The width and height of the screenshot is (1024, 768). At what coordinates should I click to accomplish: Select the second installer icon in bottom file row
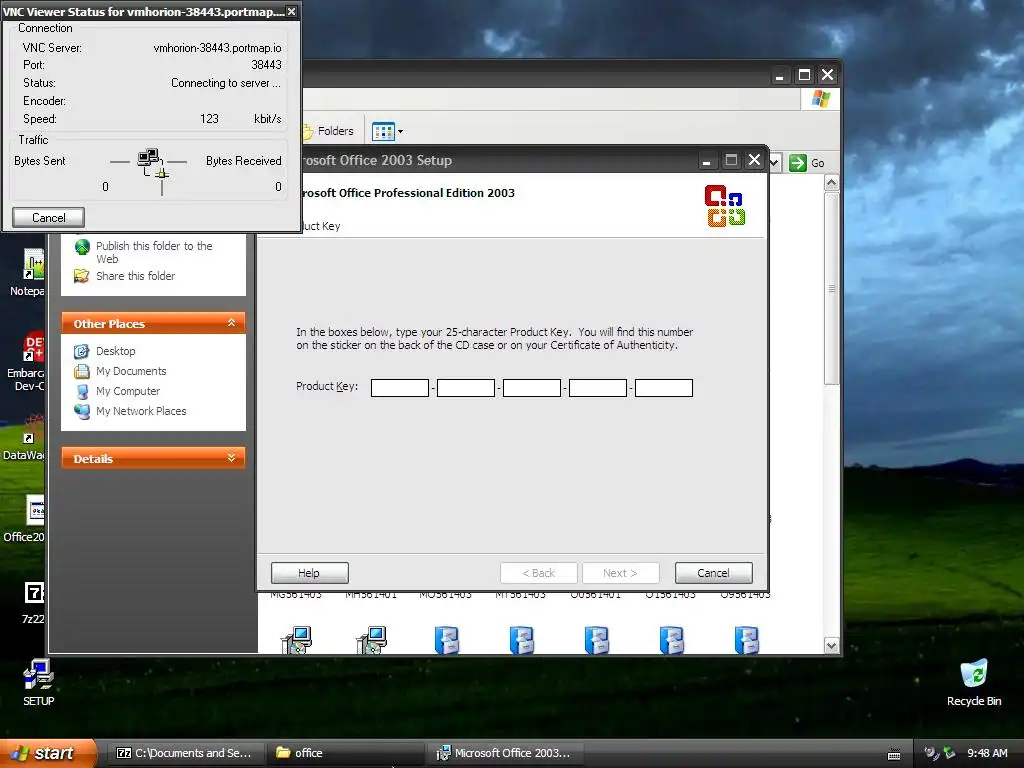click(x=371, y=639)
